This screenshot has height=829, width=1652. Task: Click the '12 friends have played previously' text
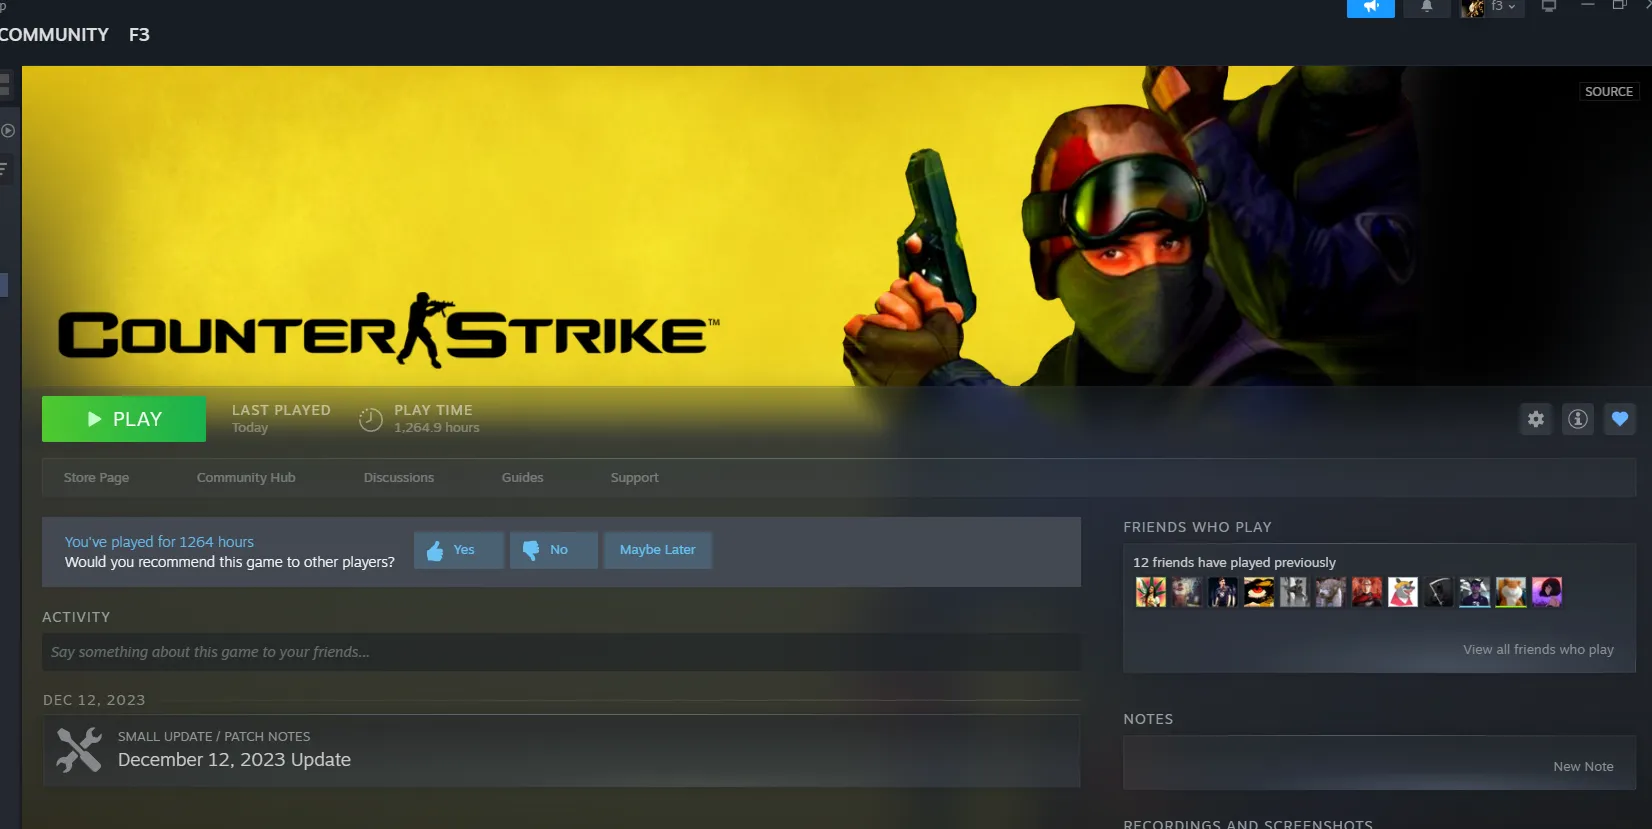click(x=1234, y=563)
